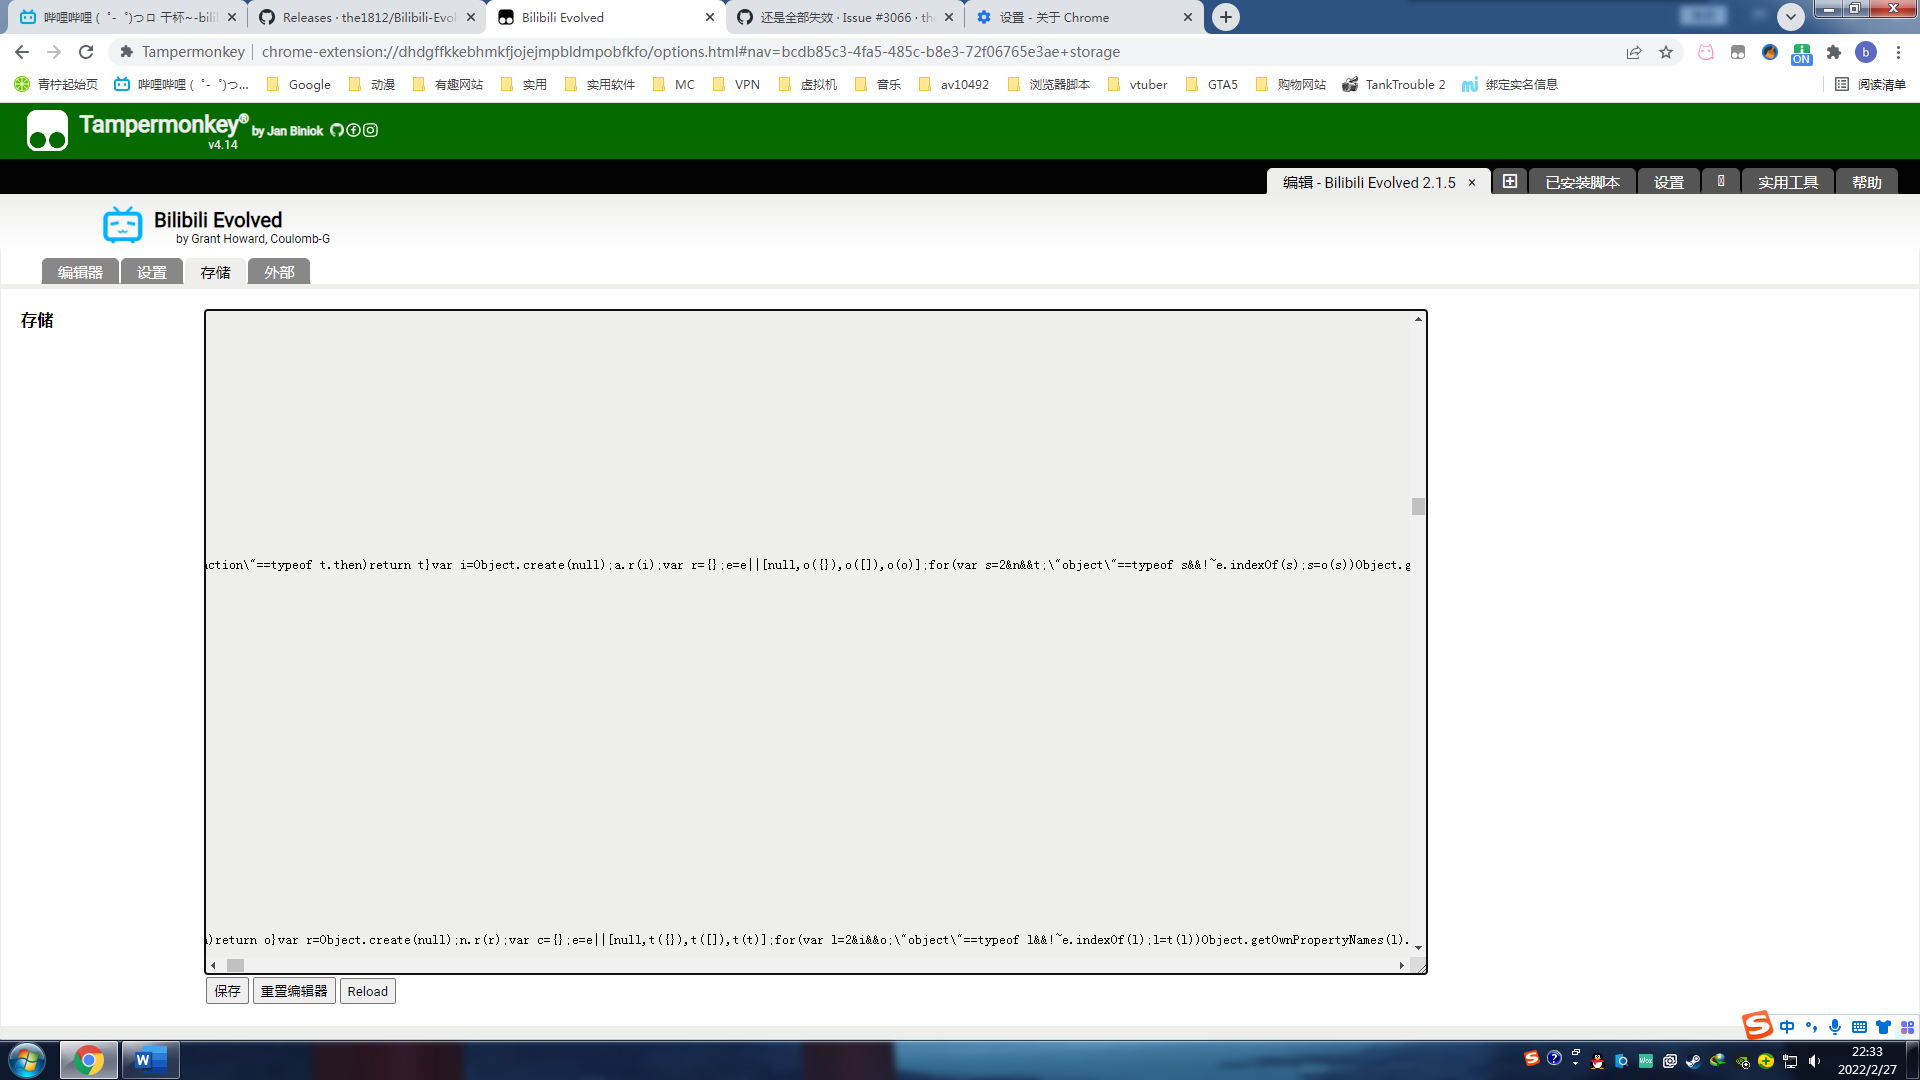Open Tampermonkey GitHub icon link
This screenshot has height=1080, width=1920.
tap(337, 130)
